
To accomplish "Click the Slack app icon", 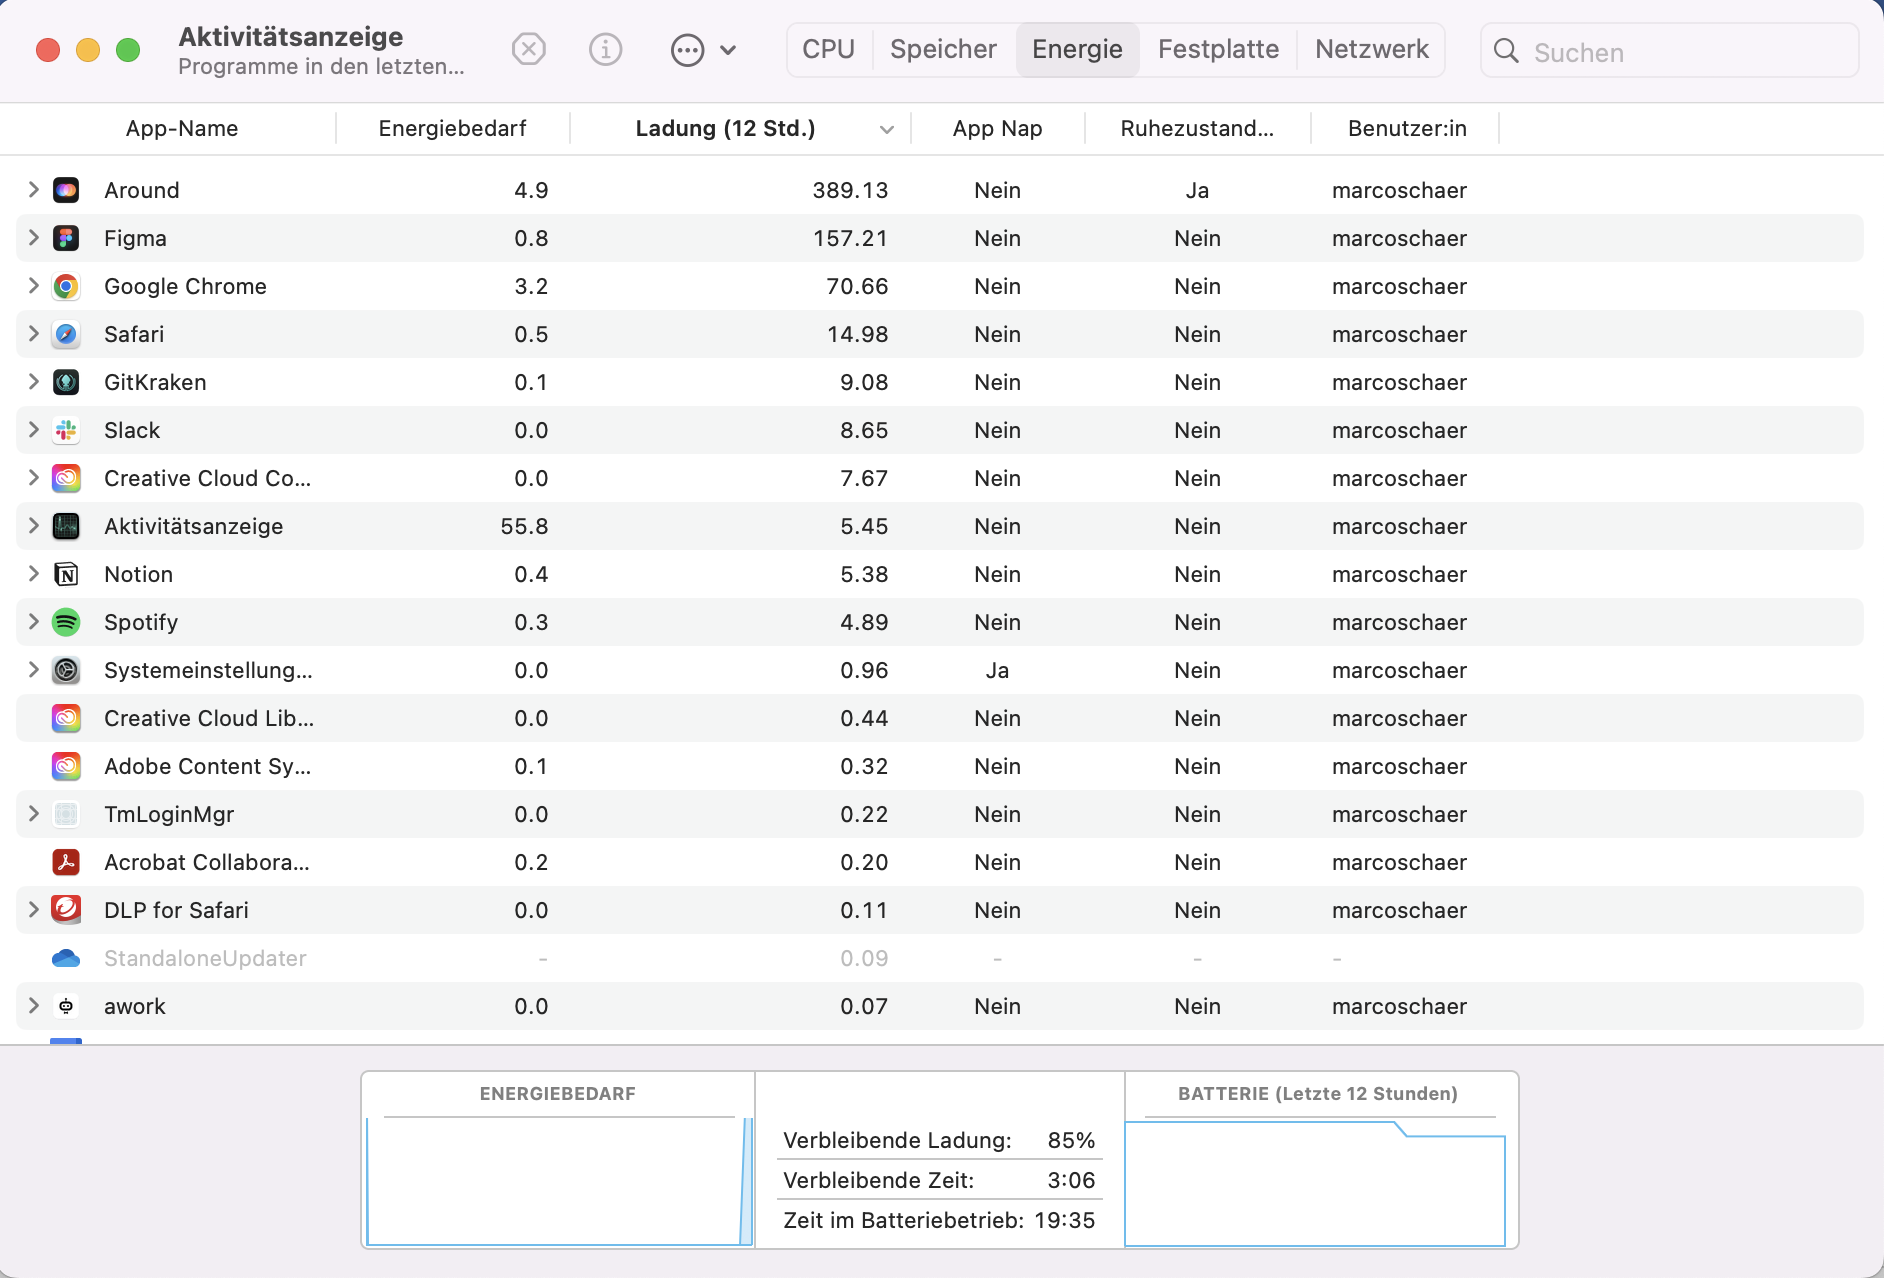I will tap(66, 430).
